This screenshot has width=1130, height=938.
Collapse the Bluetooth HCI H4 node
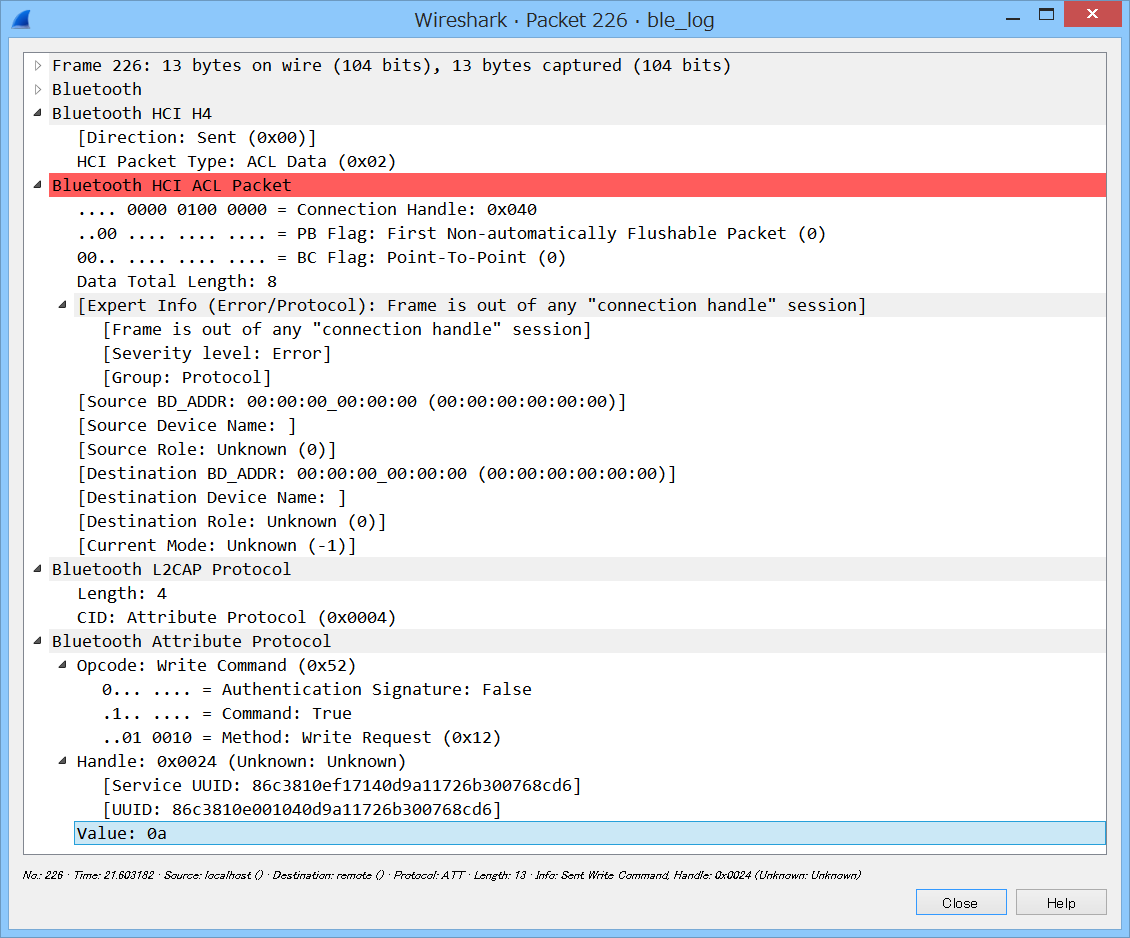point(38,113)
